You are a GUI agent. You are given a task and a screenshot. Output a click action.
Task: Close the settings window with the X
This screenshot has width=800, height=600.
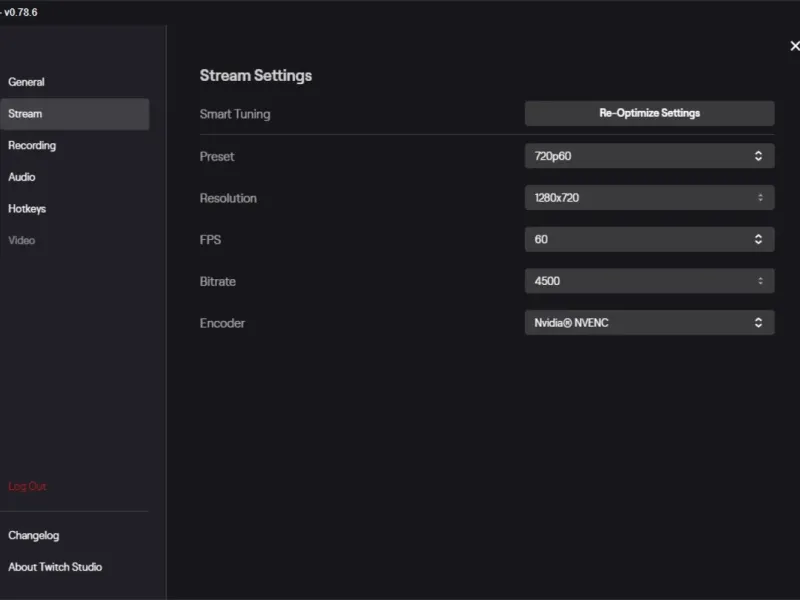[795, 46]
